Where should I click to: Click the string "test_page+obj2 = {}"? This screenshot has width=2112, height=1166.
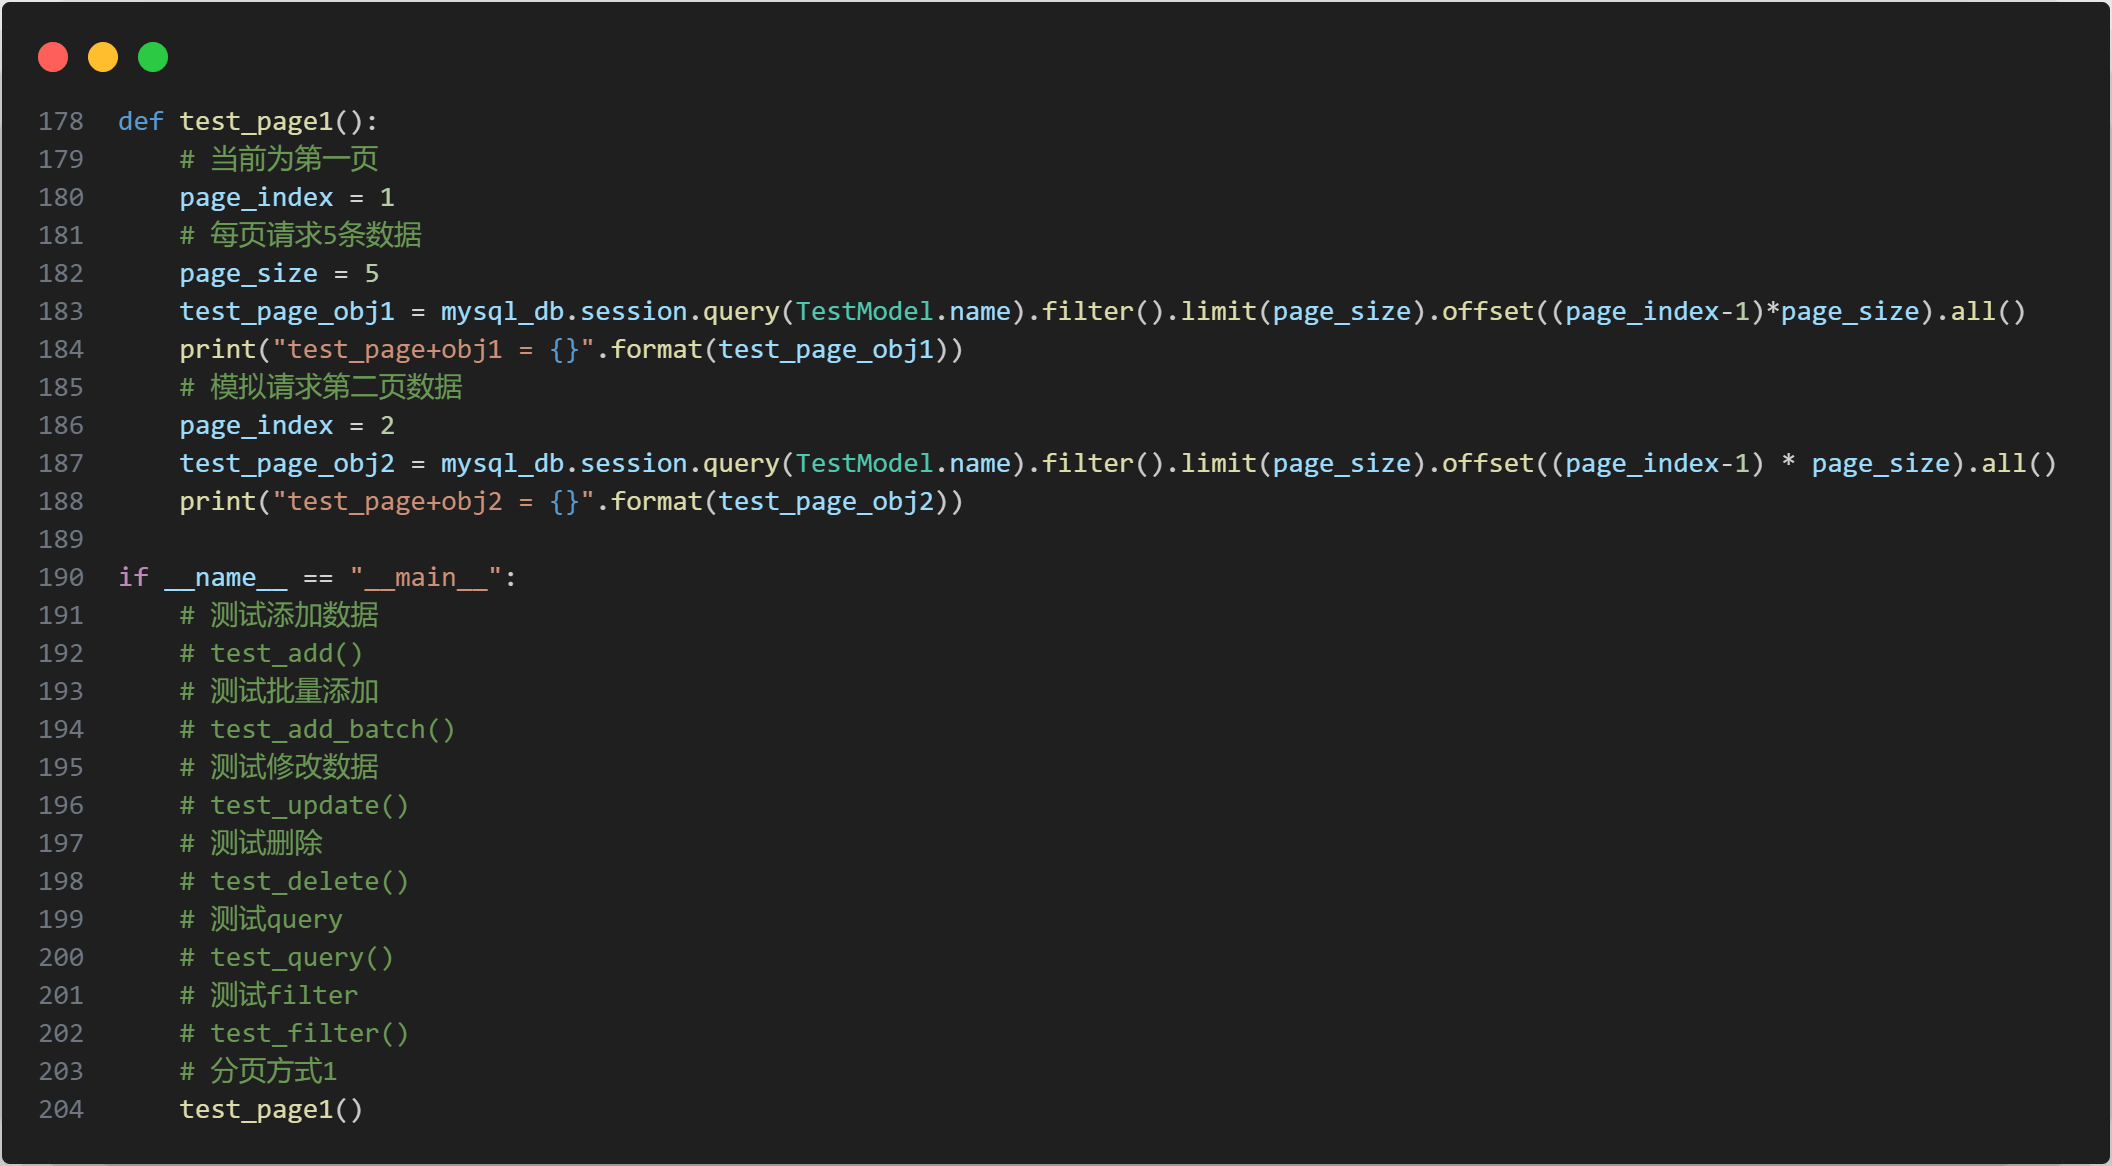point(433,501)
